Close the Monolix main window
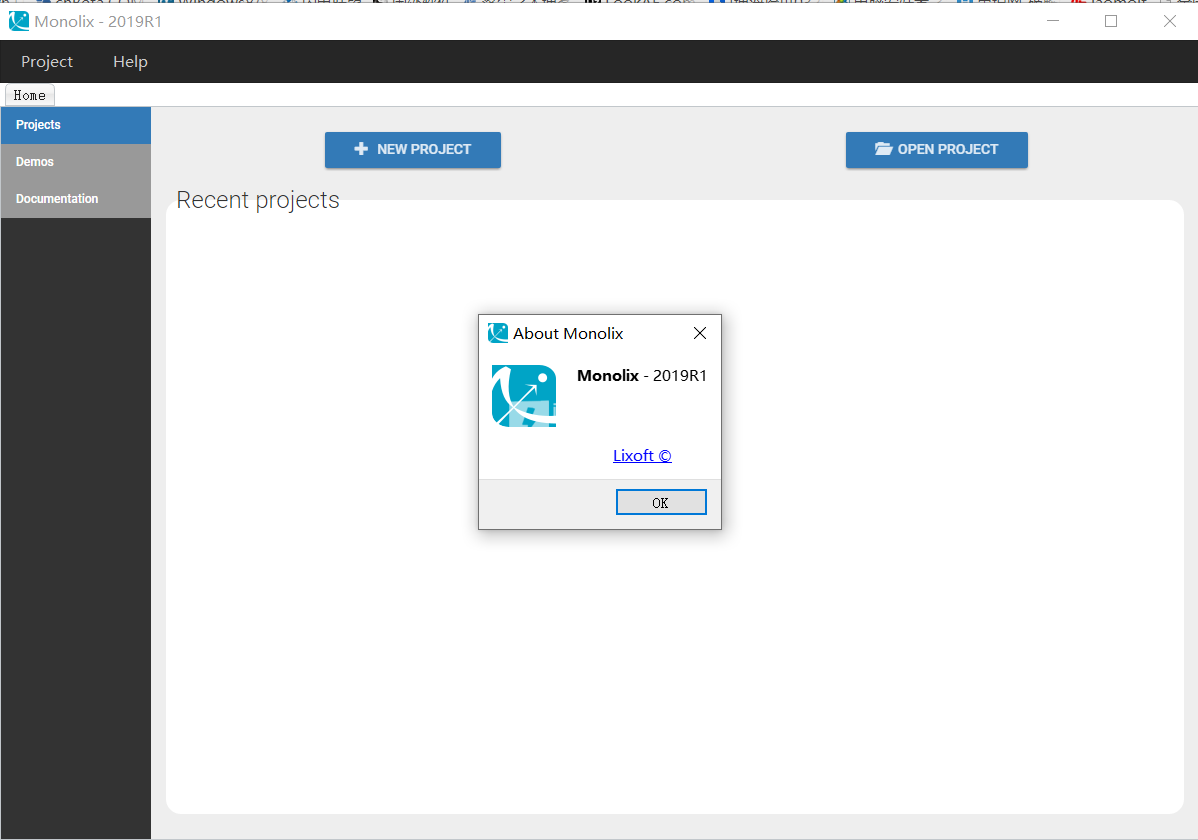The height and width of the screenshot is (840, 1198). 1170,21
